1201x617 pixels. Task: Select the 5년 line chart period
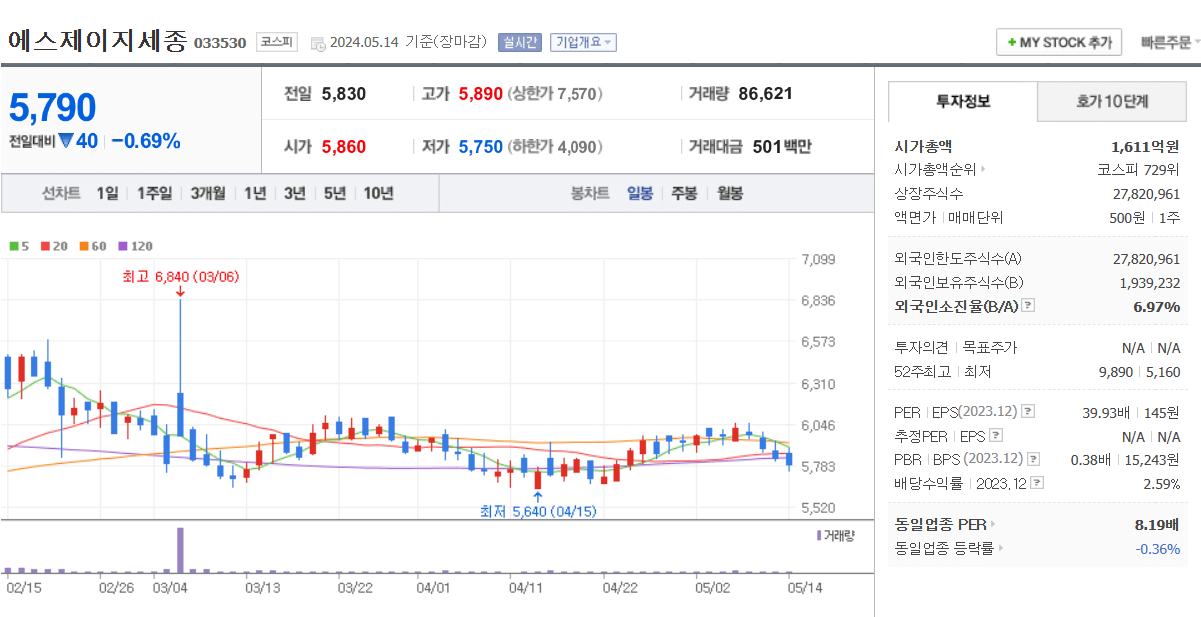(335, 194)
